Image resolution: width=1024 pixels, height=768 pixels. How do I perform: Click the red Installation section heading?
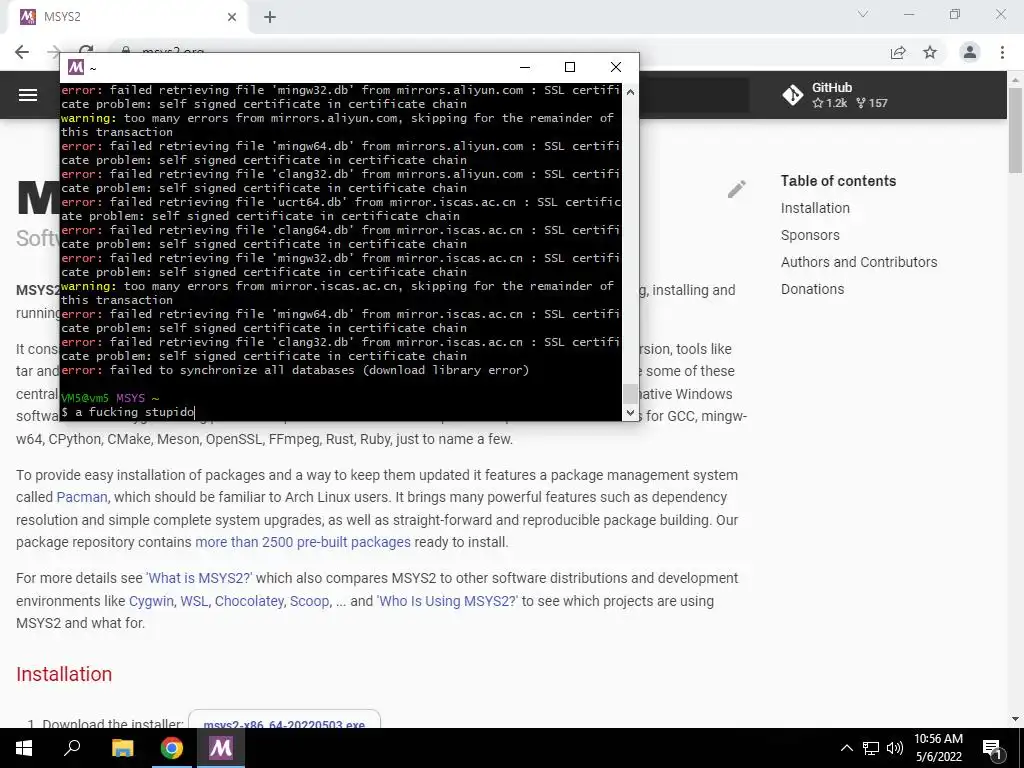click(x=64, y=674)
